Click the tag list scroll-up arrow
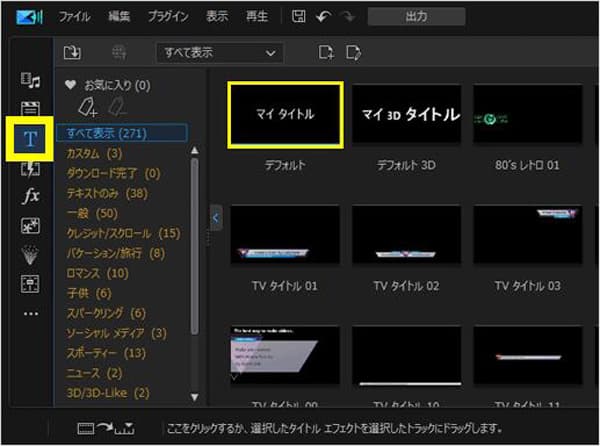The width and height of the screenshot is (600, 446). tap(194, 150)
